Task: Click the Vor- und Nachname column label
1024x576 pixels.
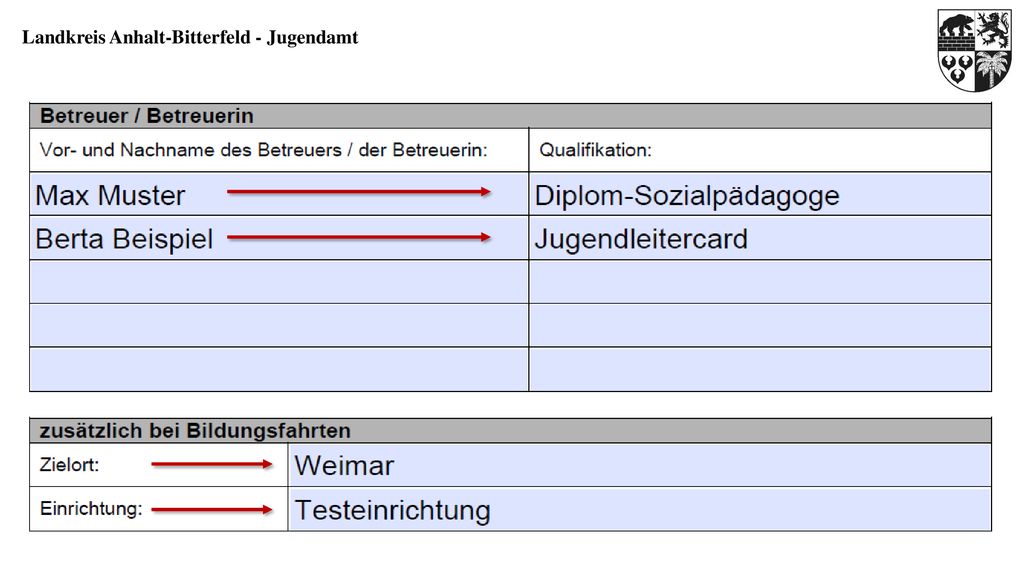Action: [263, 150]
